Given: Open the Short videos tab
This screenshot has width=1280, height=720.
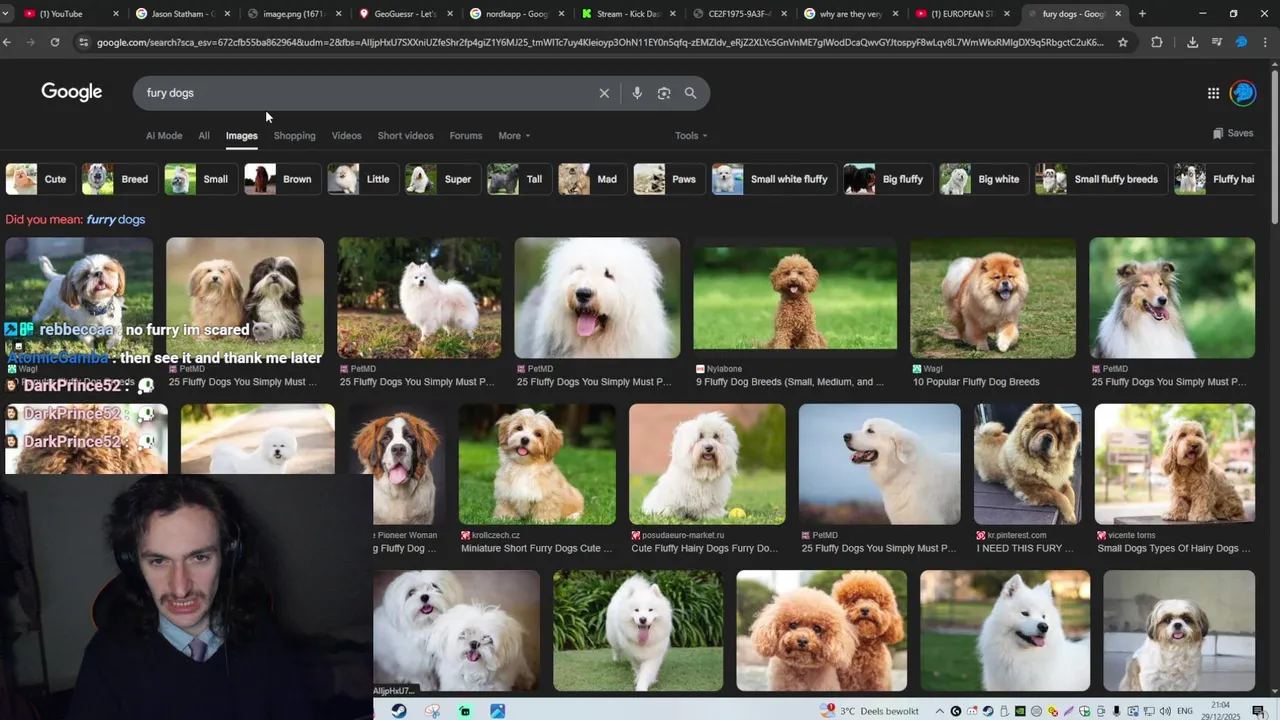Looking at the screenshot, I should coord(405,136).
